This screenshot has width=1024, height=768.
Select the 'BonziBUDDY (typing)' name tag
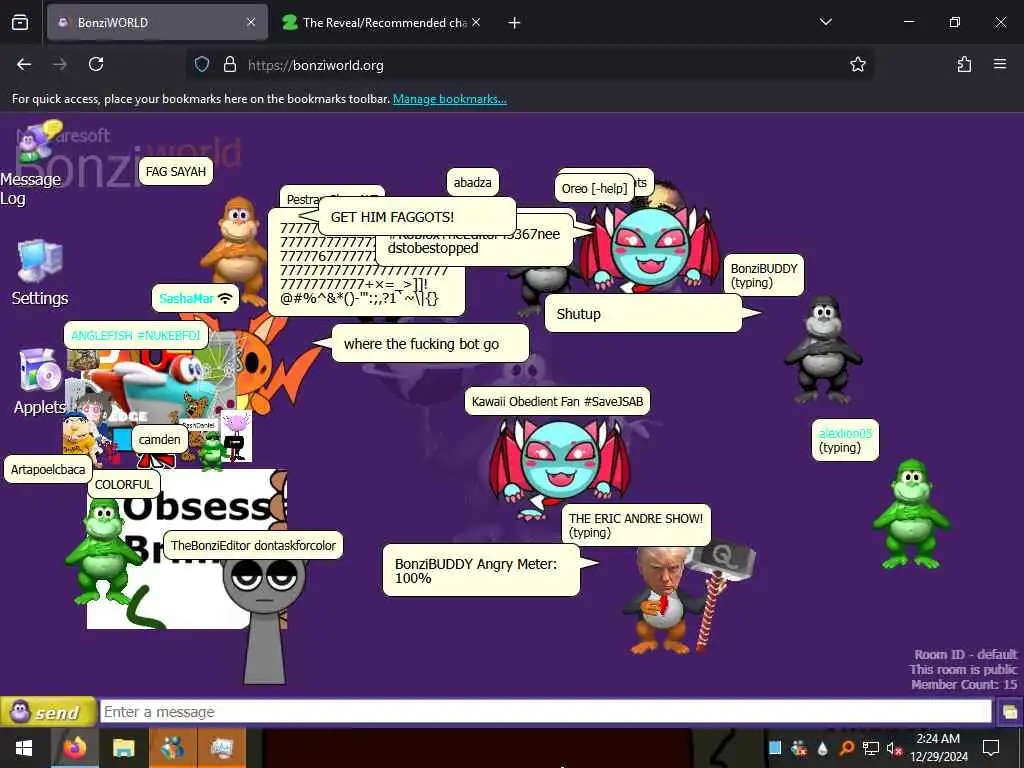(x=763, y=275)
